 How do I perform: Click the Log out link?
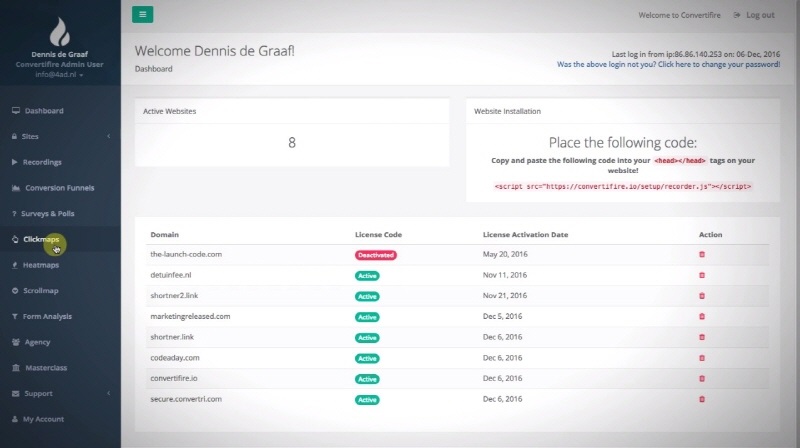[x=760, y=15]
